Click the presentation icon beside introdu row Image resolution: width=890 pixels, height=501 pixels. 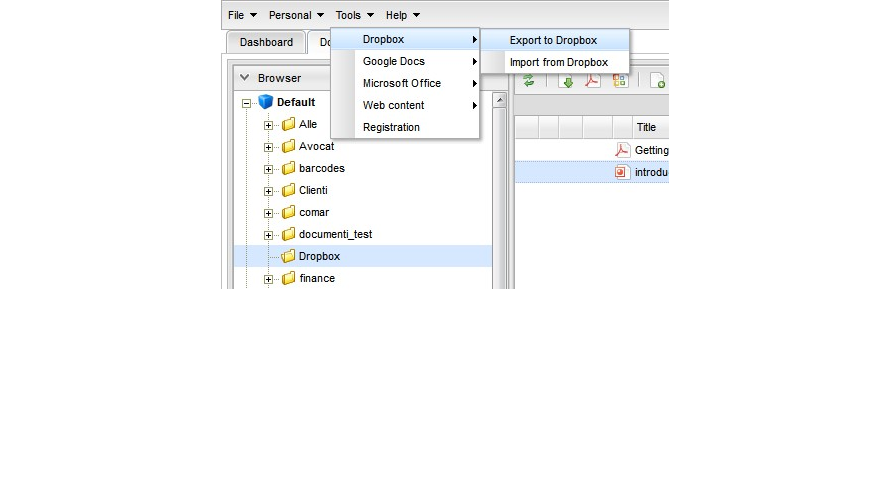point(622,172)
